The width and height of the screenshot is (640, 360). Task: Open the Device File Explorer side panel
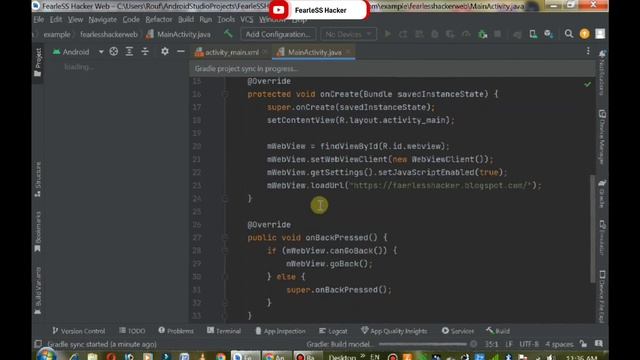[602, 296]
